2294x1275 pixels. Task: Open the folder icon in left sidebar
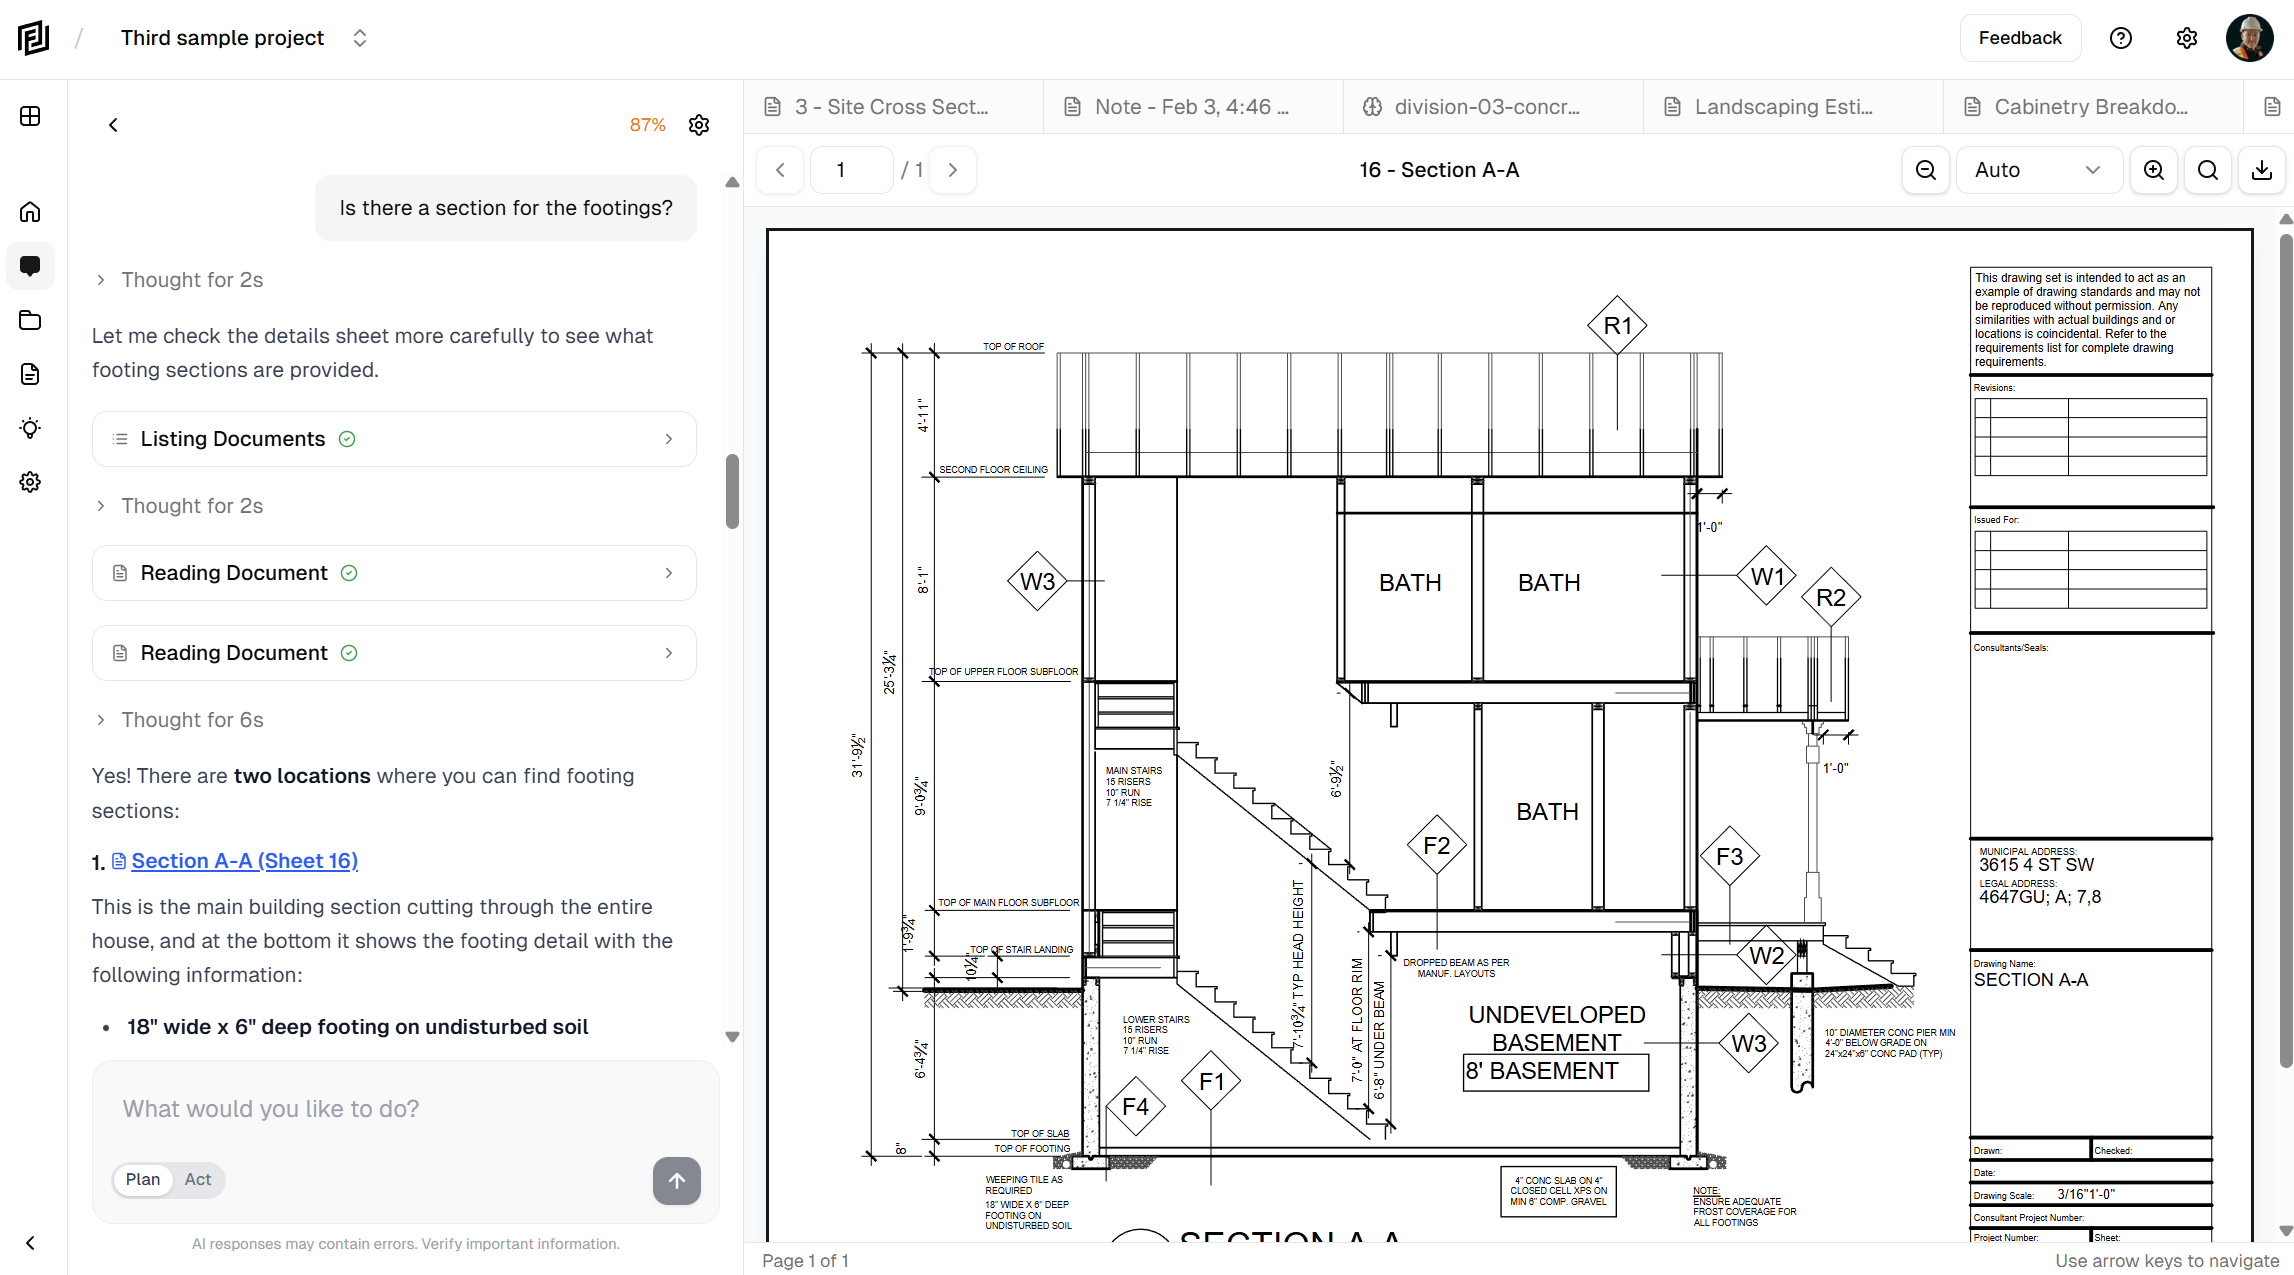(30, 320)
